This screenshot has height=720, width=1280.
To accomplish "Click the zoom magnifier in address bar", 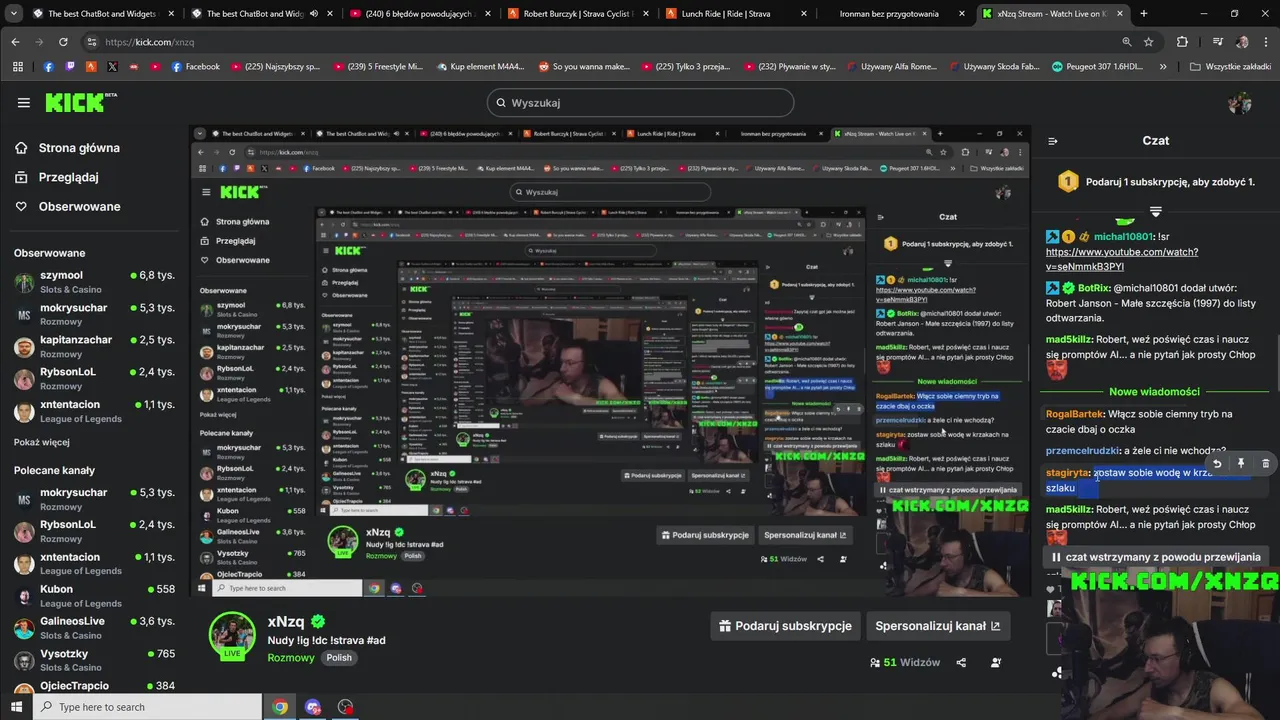I will point(1127,42).
